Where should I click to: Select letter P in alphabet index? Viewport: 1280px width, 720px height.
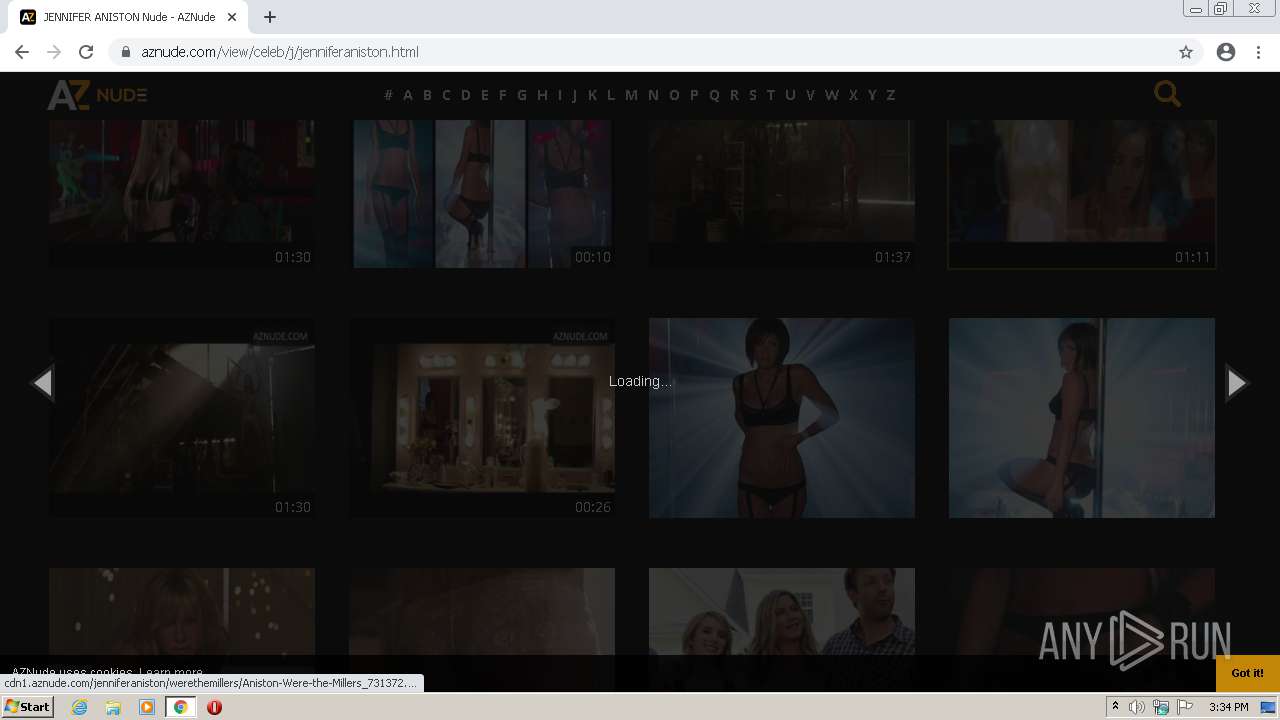(x=694, y=95)
